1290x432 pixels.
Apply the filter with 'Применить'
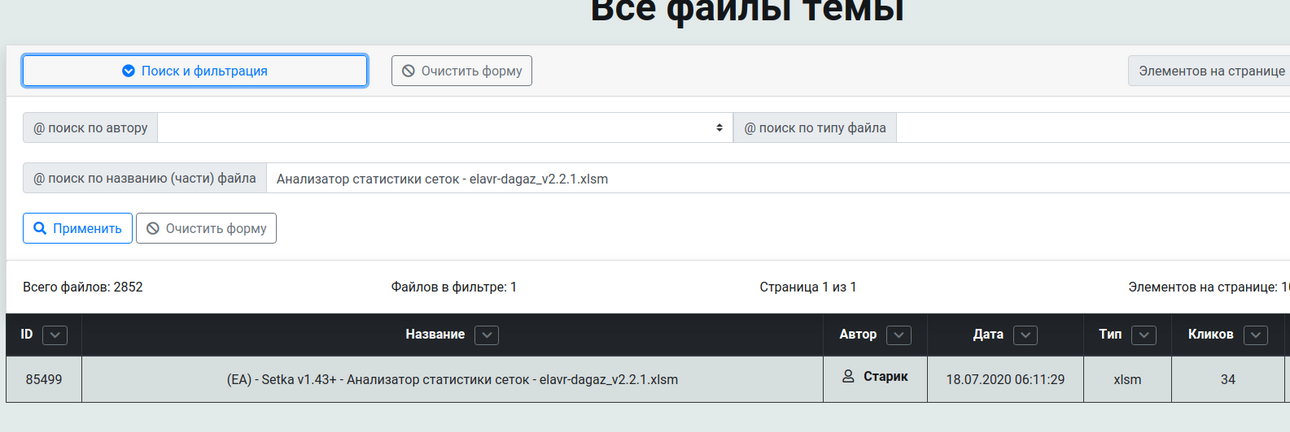(x=78, y=228)
